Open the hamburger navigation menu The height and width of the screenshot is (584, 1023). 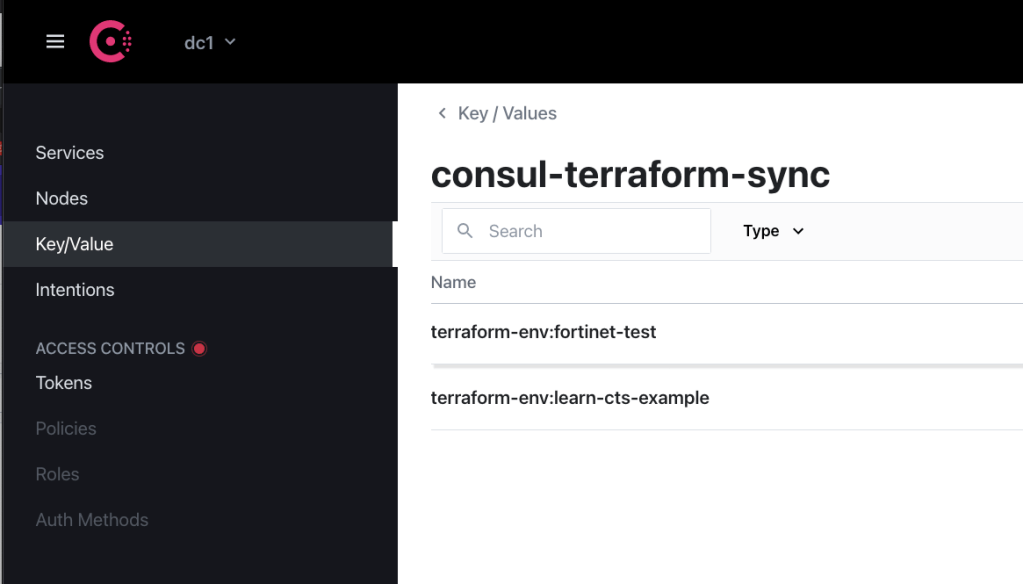(55, 42)
